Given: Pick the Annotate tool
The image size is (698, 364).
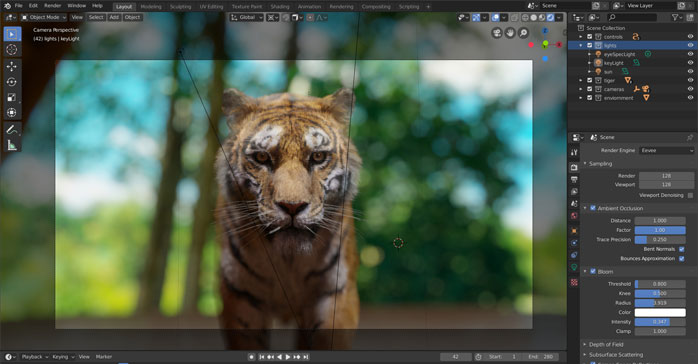Looking at the screenshot, I should (x=12, y=129).
